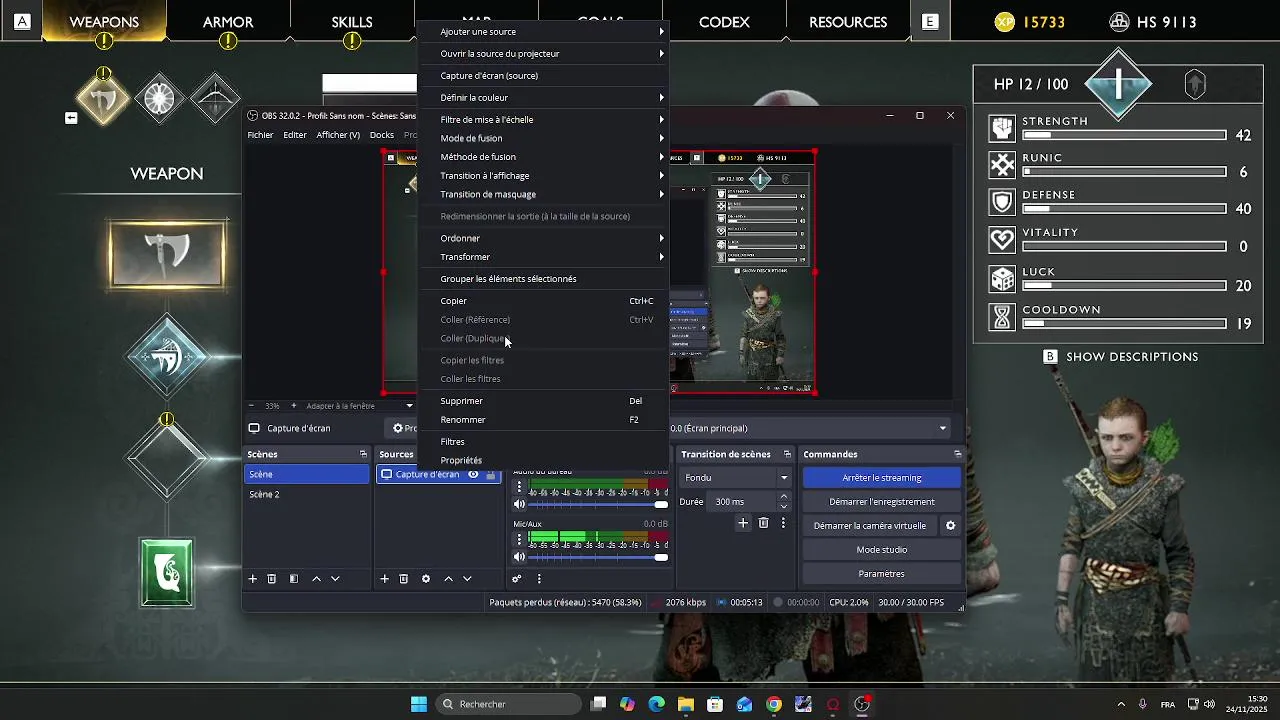Image resolution: width=1280 pixels, height=720 pixels.
Task: Click Arrêter le streaming button
Action: tap(882, 478)
